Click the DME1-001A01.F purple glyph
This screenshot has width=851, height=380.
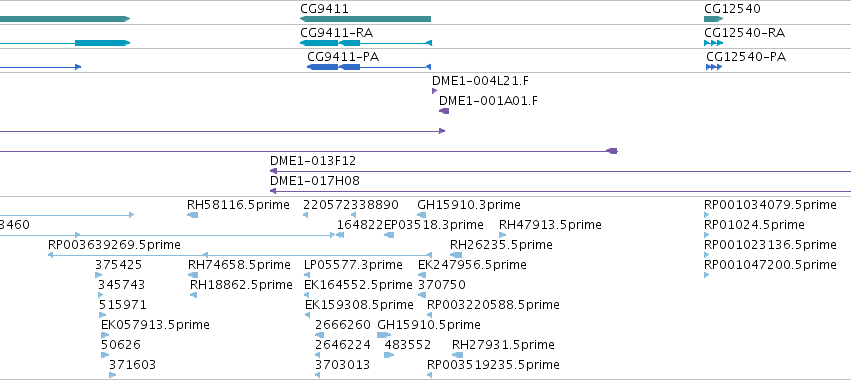point(444,111)
